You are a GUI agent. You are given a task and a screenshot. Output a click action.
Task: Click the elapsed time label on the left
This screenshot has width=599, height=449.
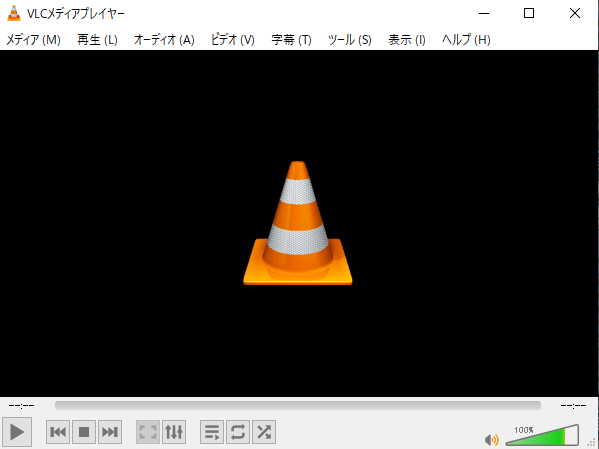click(21, 405)
